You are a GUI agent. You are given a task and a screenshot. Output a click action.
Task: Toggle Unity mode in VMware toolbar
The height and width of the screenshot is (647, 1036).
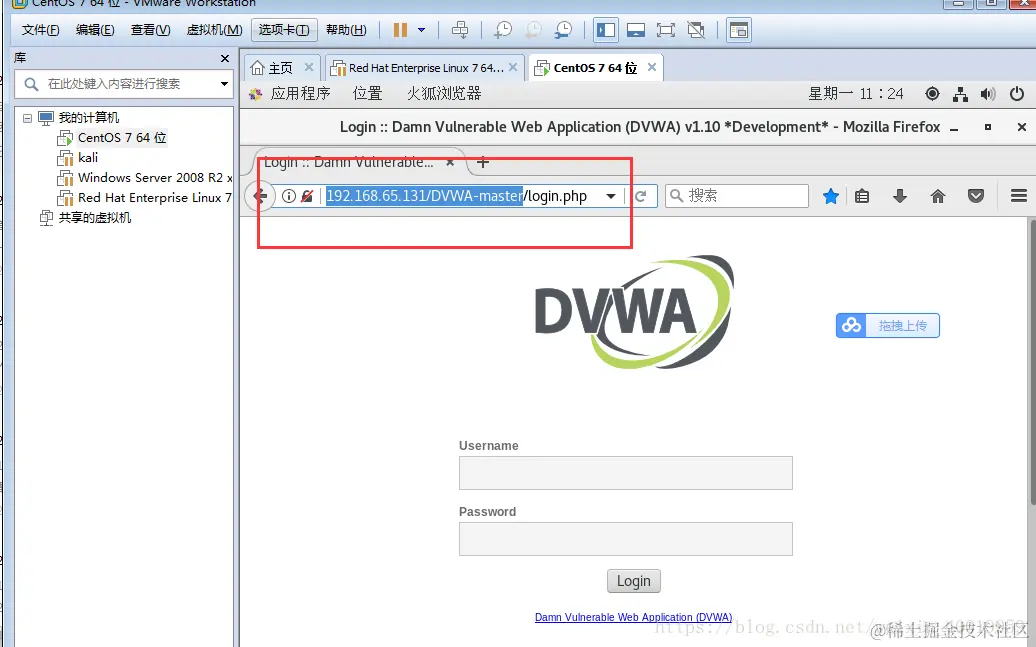coord(696,30)
